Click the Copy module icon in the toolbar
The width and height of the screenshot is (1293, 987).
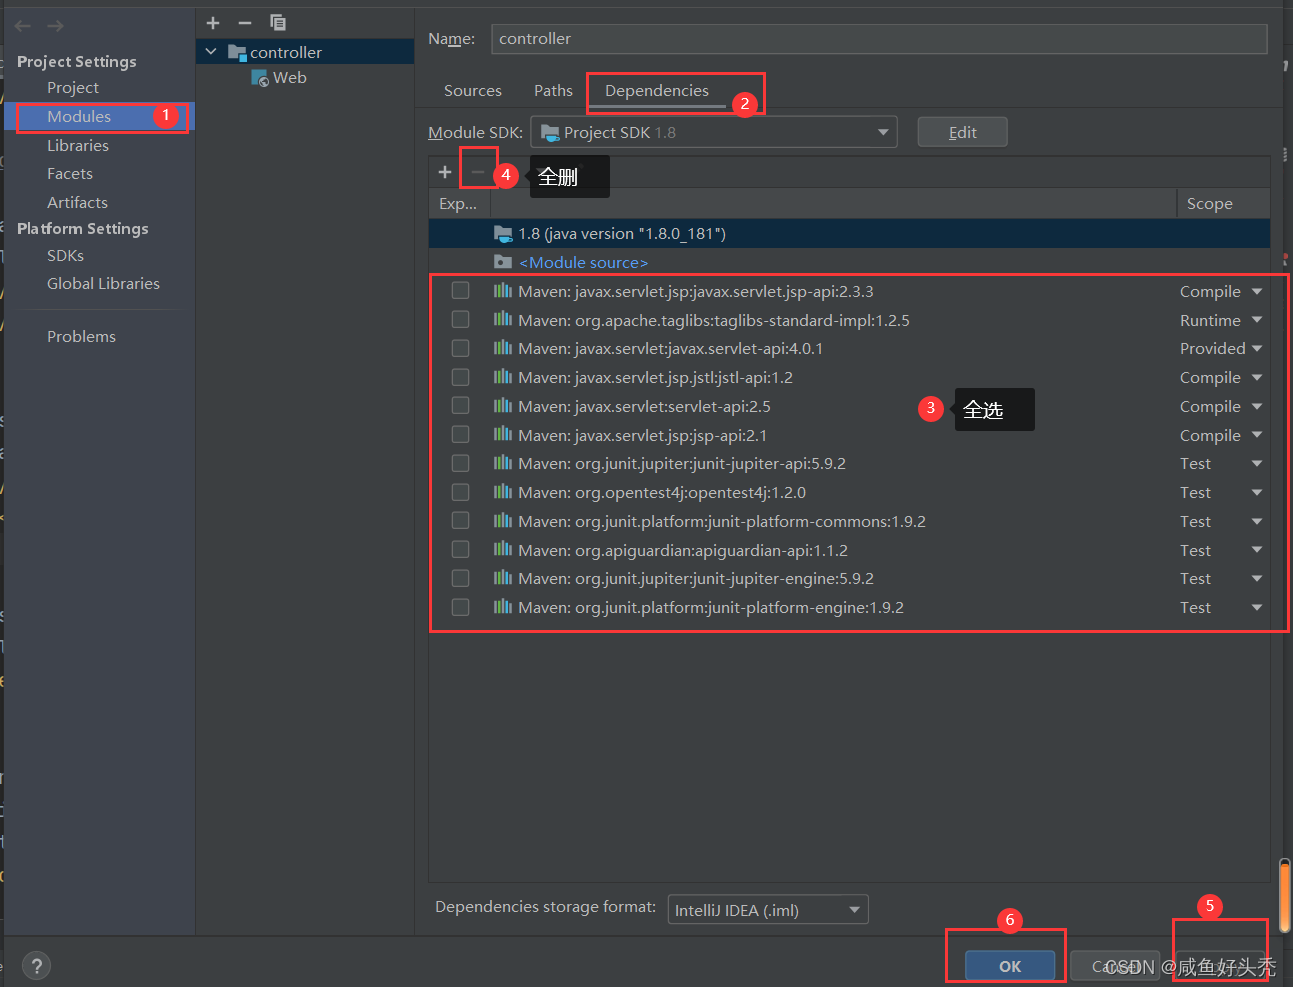click(277, 22)
